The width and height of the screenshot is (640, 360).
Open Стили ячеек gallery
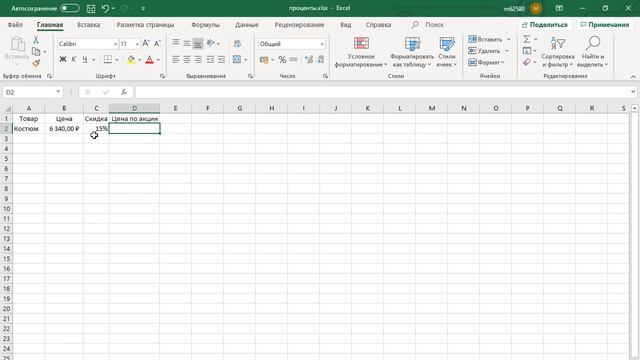coord(447,52)
